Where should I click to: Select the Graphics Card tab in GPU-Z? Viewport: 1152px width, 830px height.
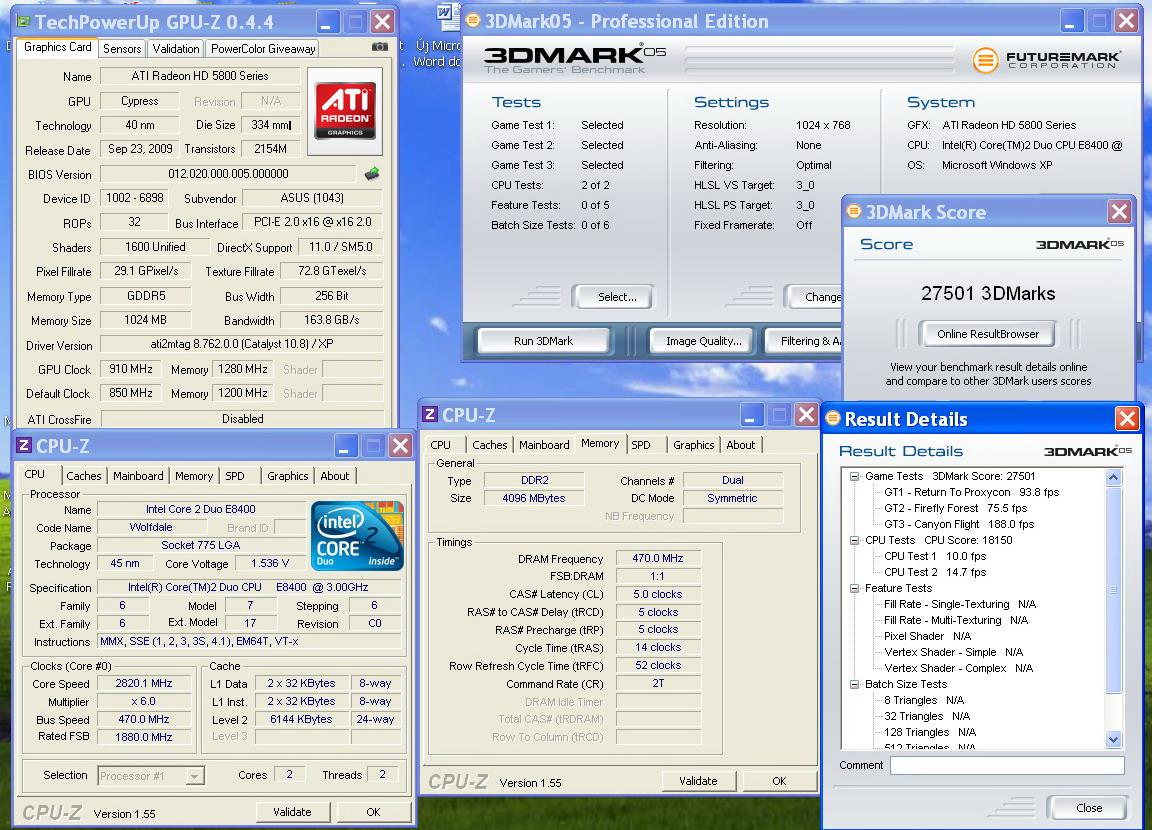pos(57,47)
